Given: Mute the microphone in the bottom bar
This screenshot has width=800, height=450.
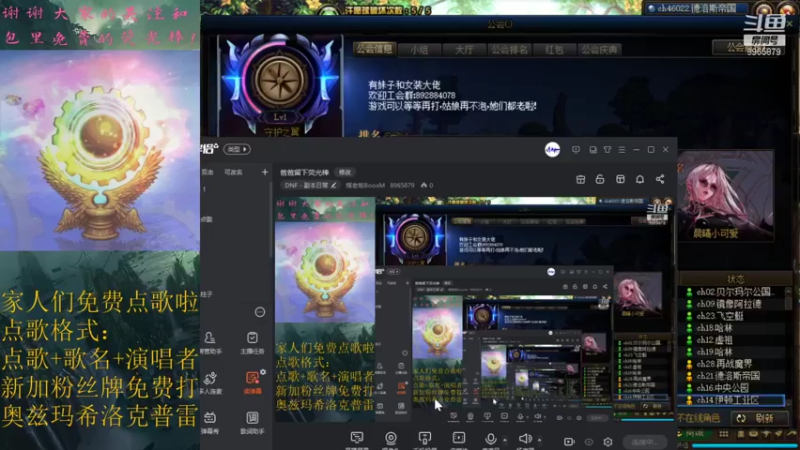Looking at the screenshot, I should pos(491,438).
